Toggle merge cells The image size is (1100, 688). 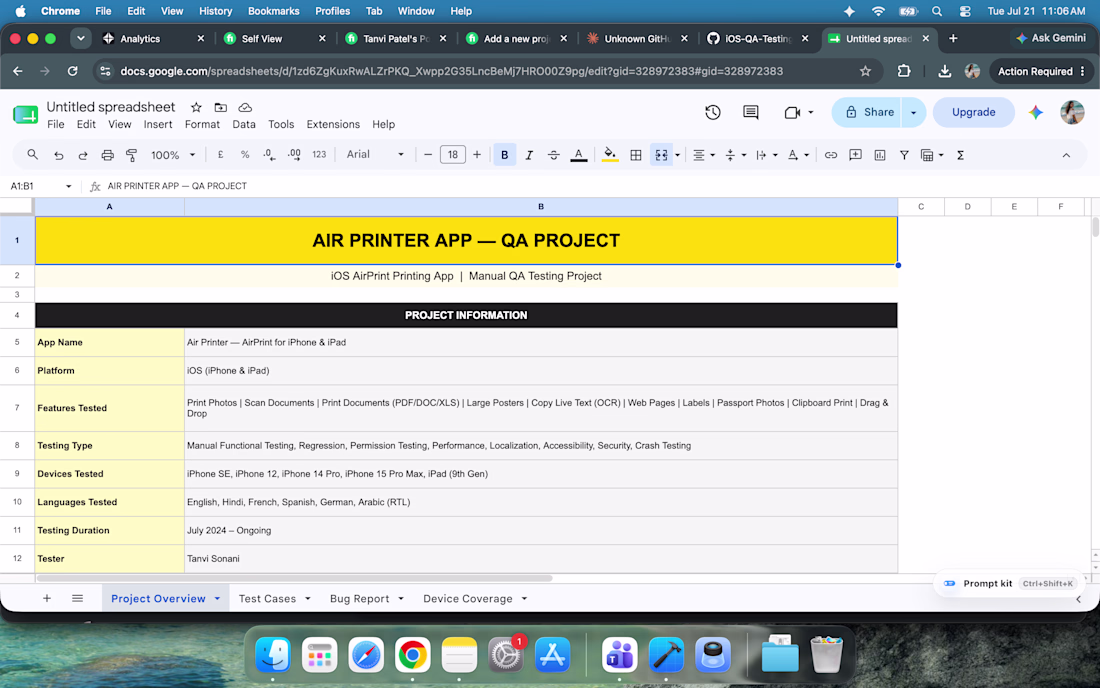661,155
